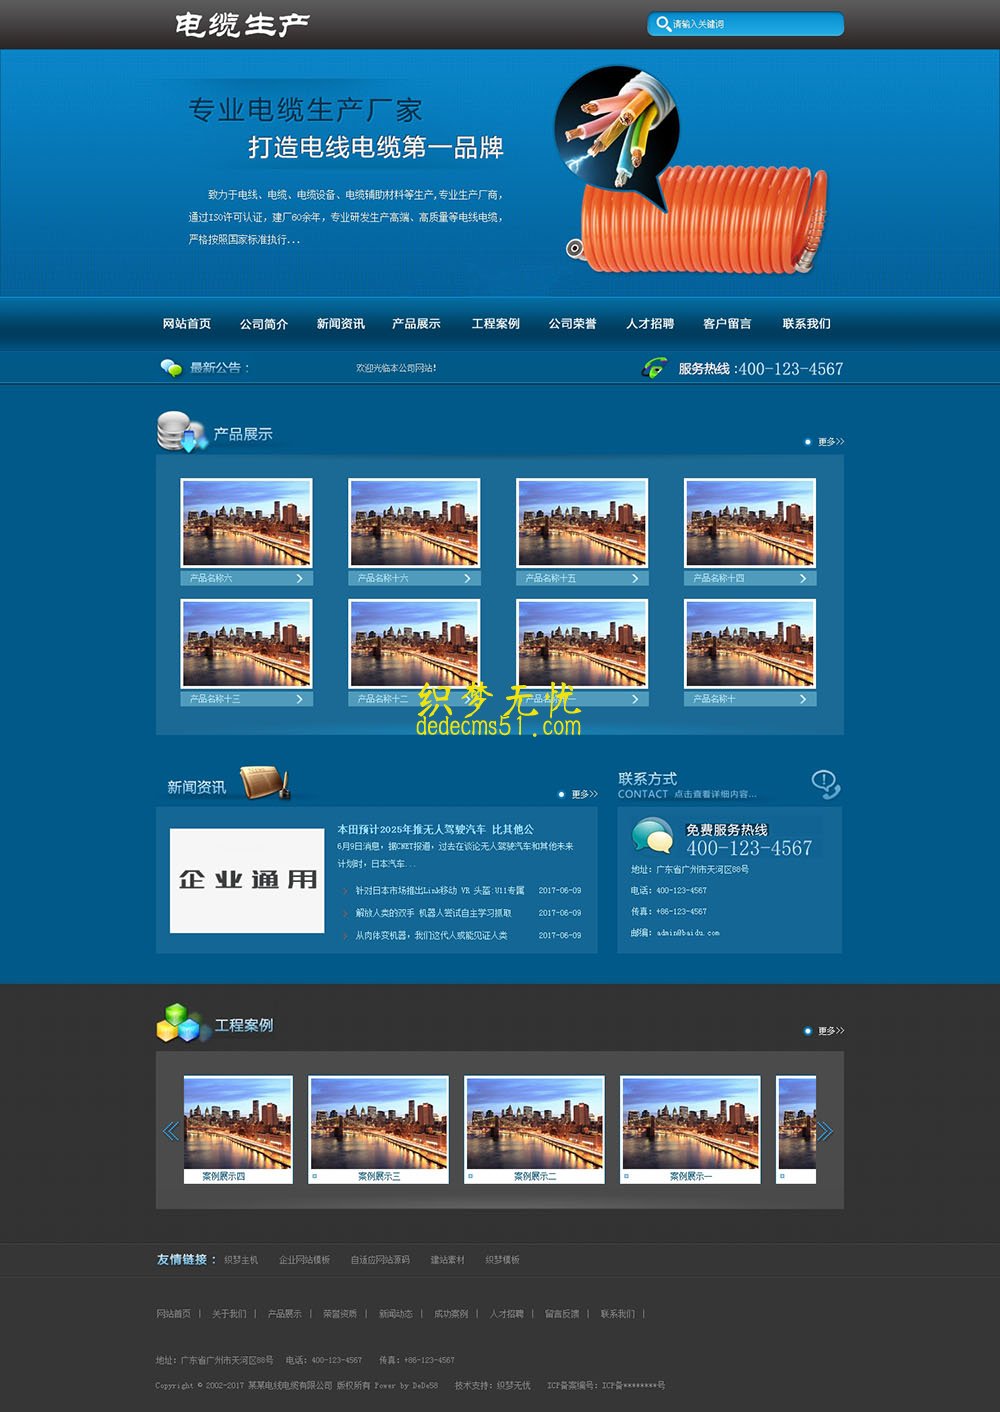Open the 织梦主机 friendly link
This screenshot has height=1412, width=1000.
point(241,1260)
